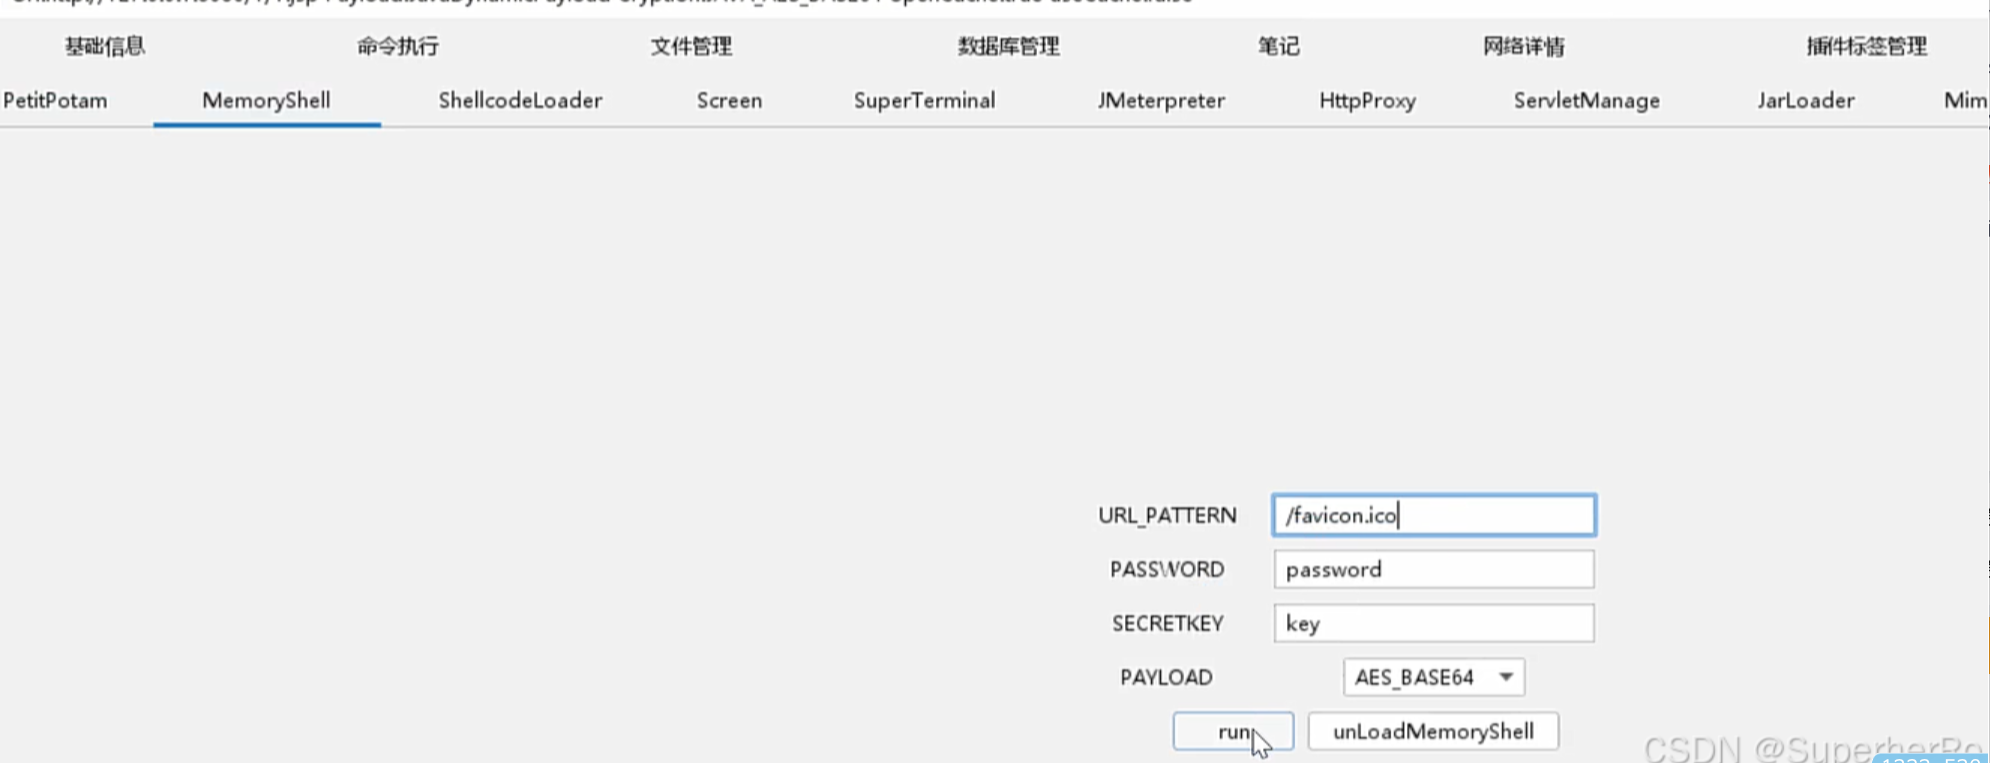Select the PetitPotam plugin tab
The image size is (1990, 763).
pyautogui.click(x=55, y=100)
